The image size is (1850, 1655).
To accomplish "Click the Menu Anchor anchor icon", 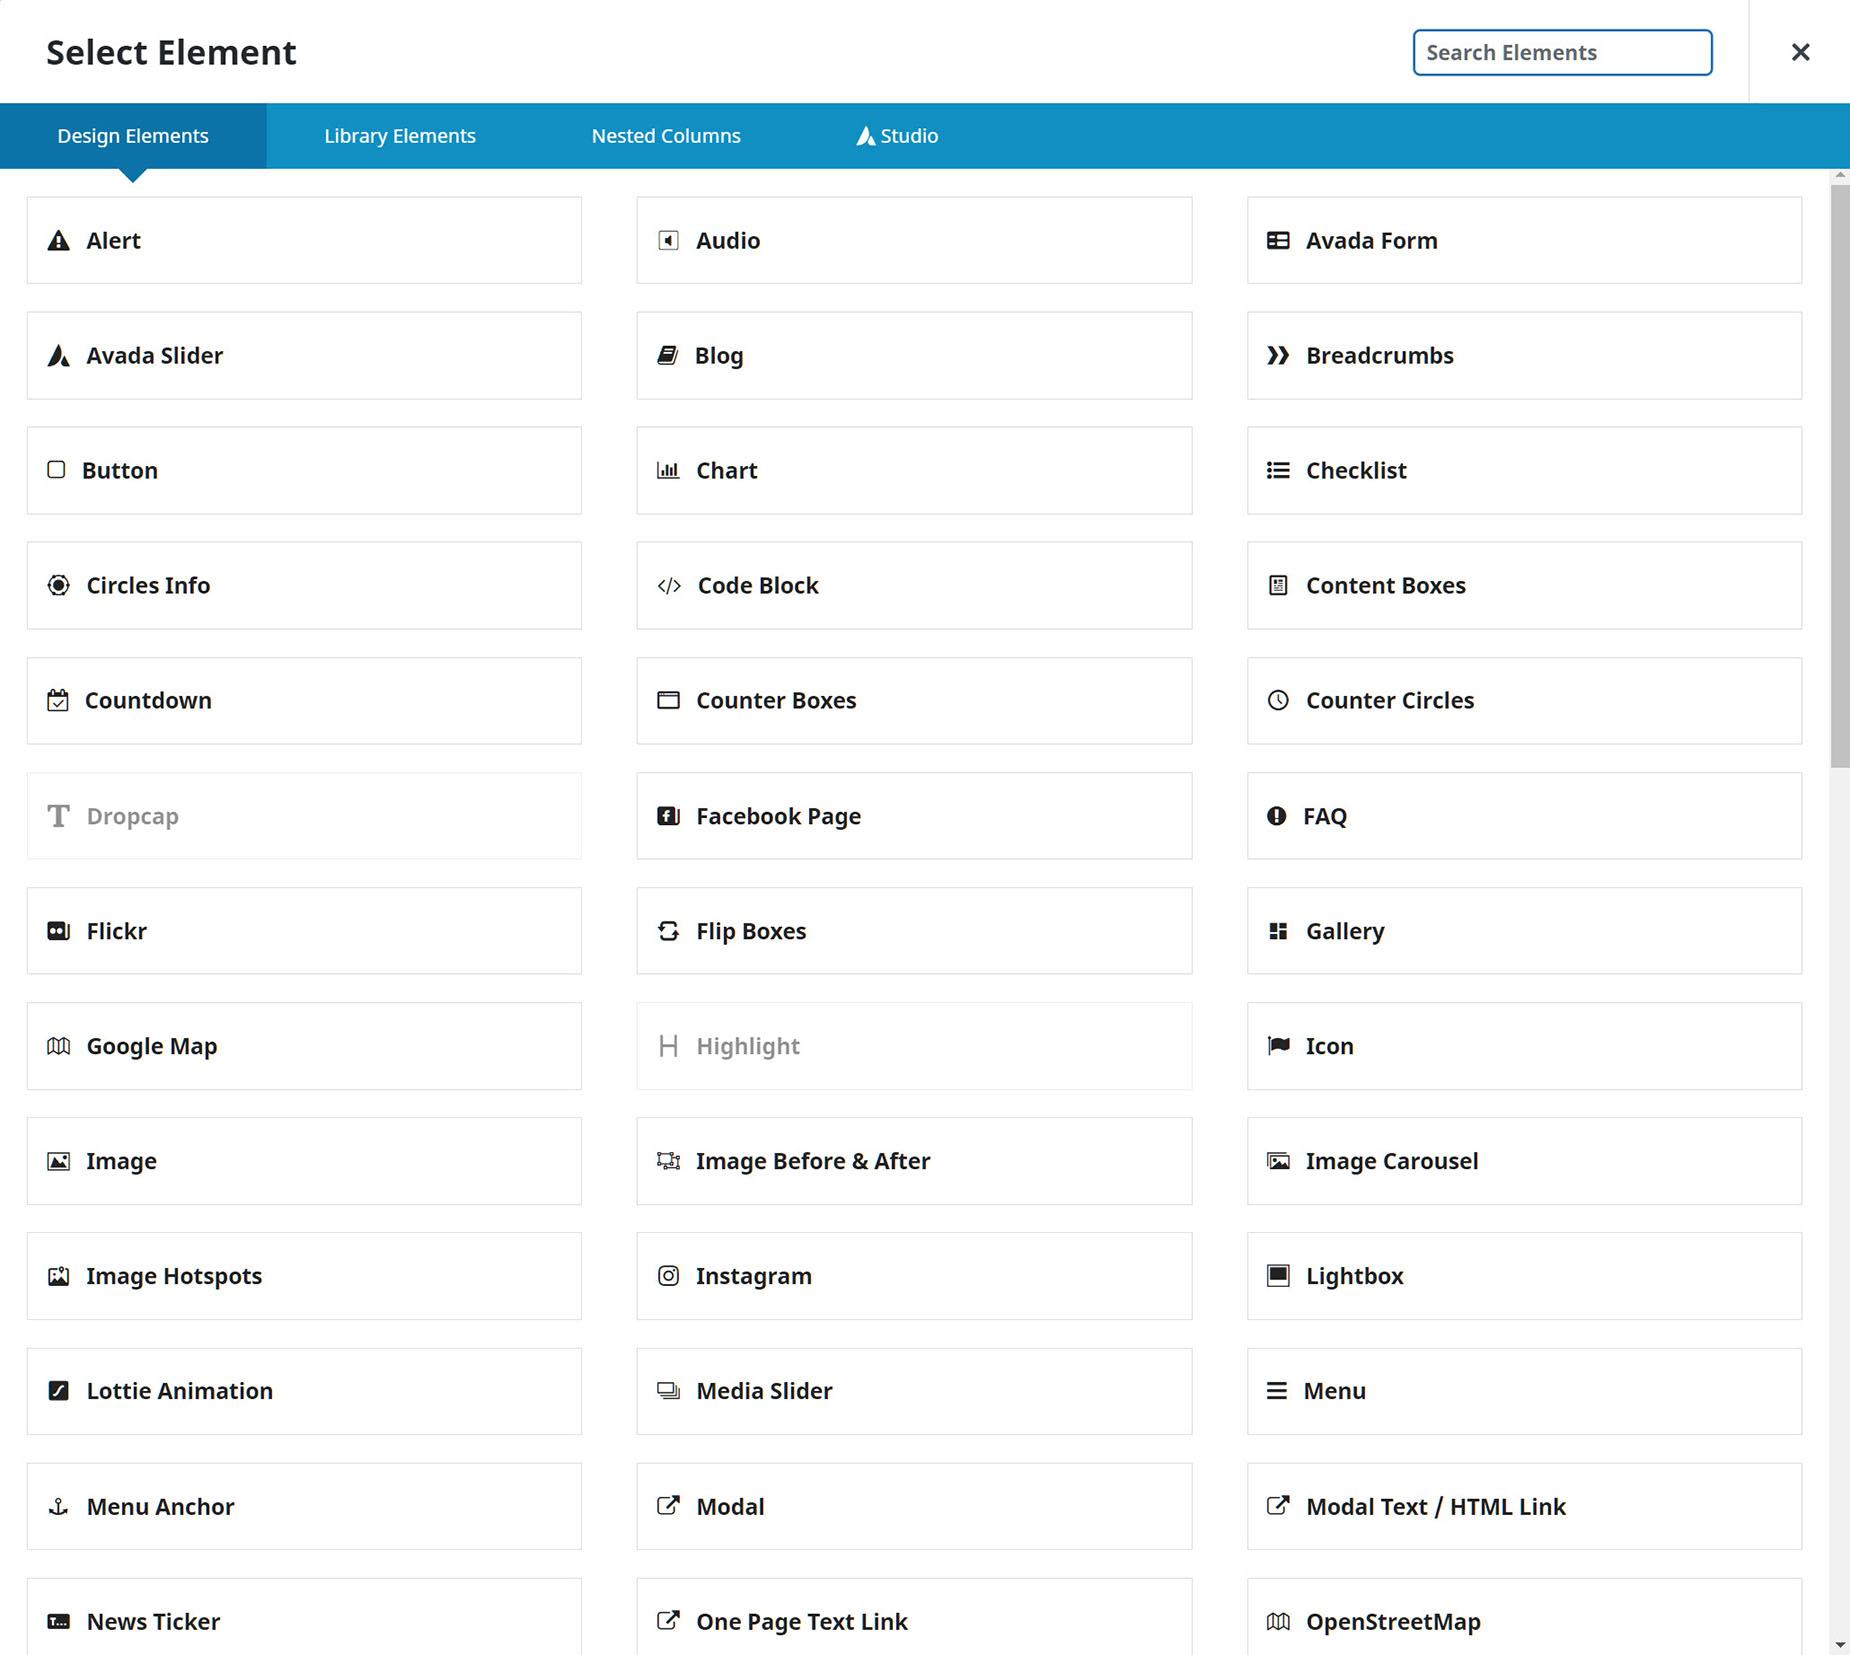I will 59,1507.
